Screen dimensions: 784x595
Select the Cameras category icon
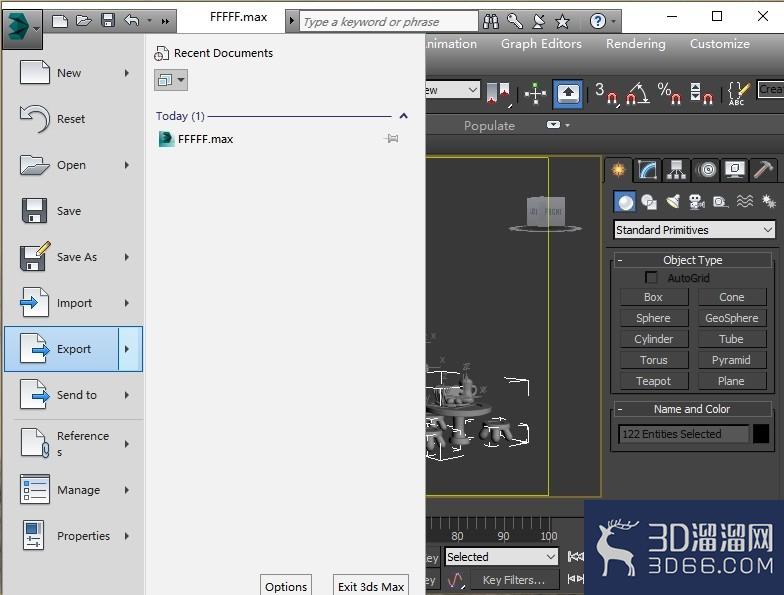tap(696, 202)
